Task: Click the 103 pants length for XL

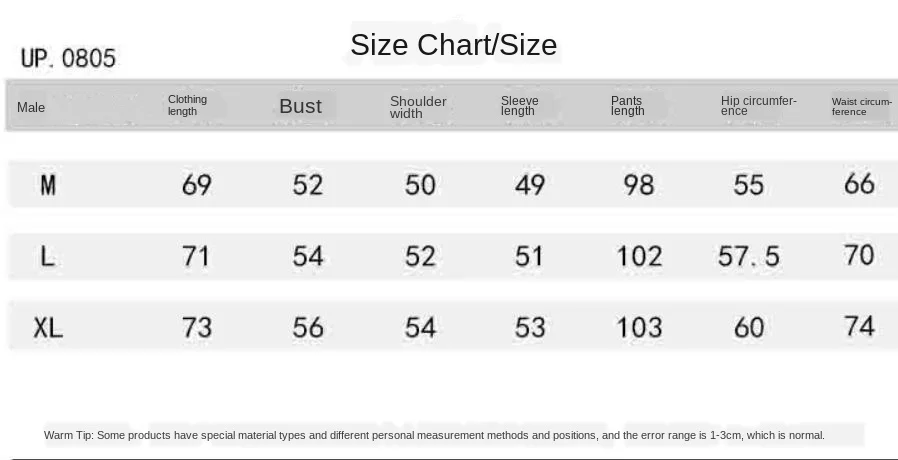Action: point(639,328)
